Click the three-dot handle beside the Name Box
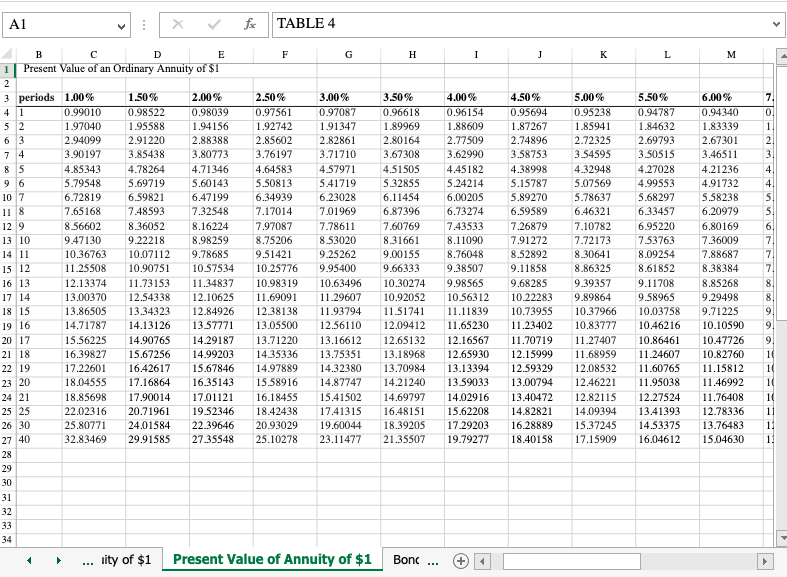 144,25
